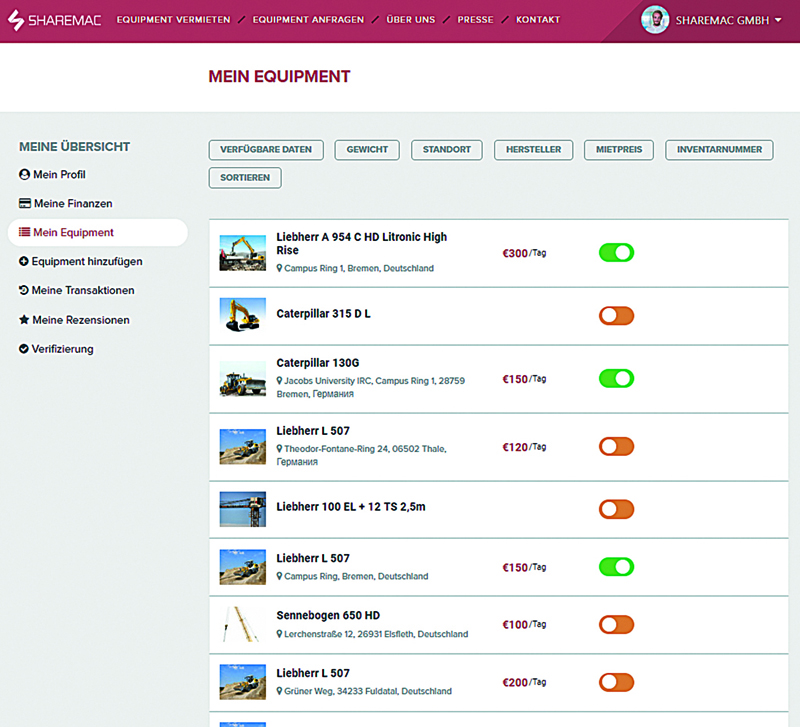
Task: Turn on the Sennebogen 650 HD toggle
Action: click(x=616, y=625)
